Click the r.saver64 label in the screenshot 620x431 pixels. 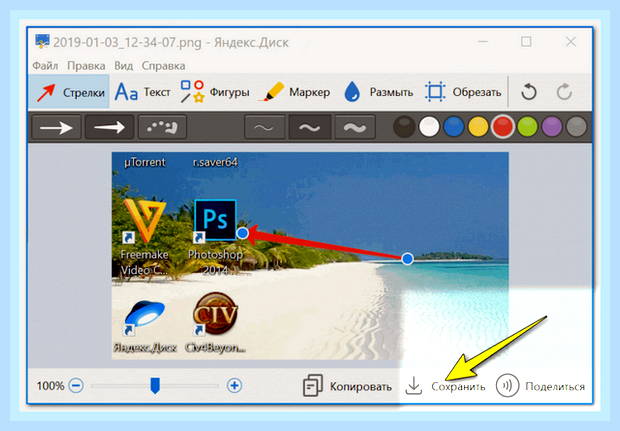point(215,162)
